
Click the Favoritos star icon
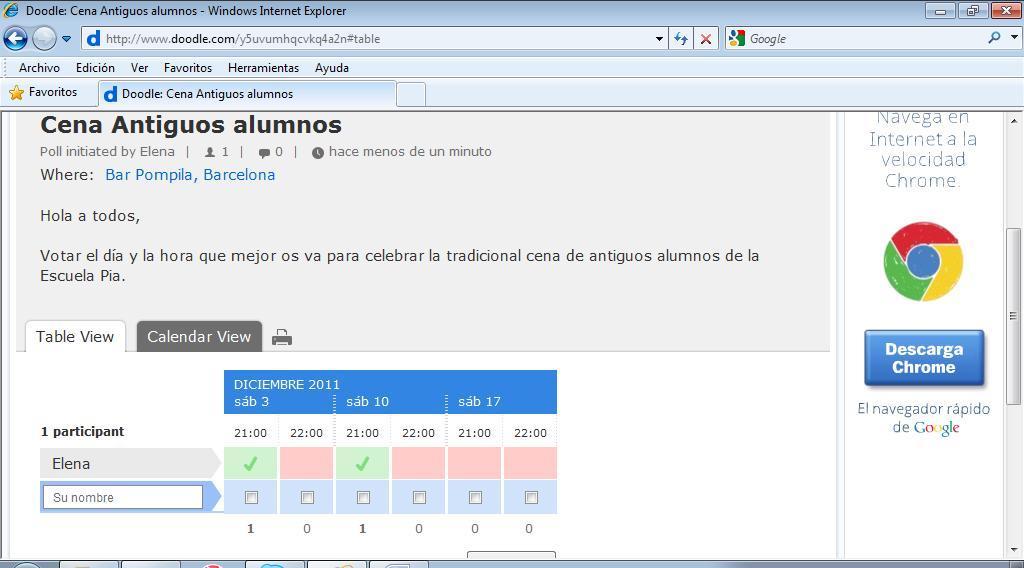pyautogui.click(x=17, y=93)
